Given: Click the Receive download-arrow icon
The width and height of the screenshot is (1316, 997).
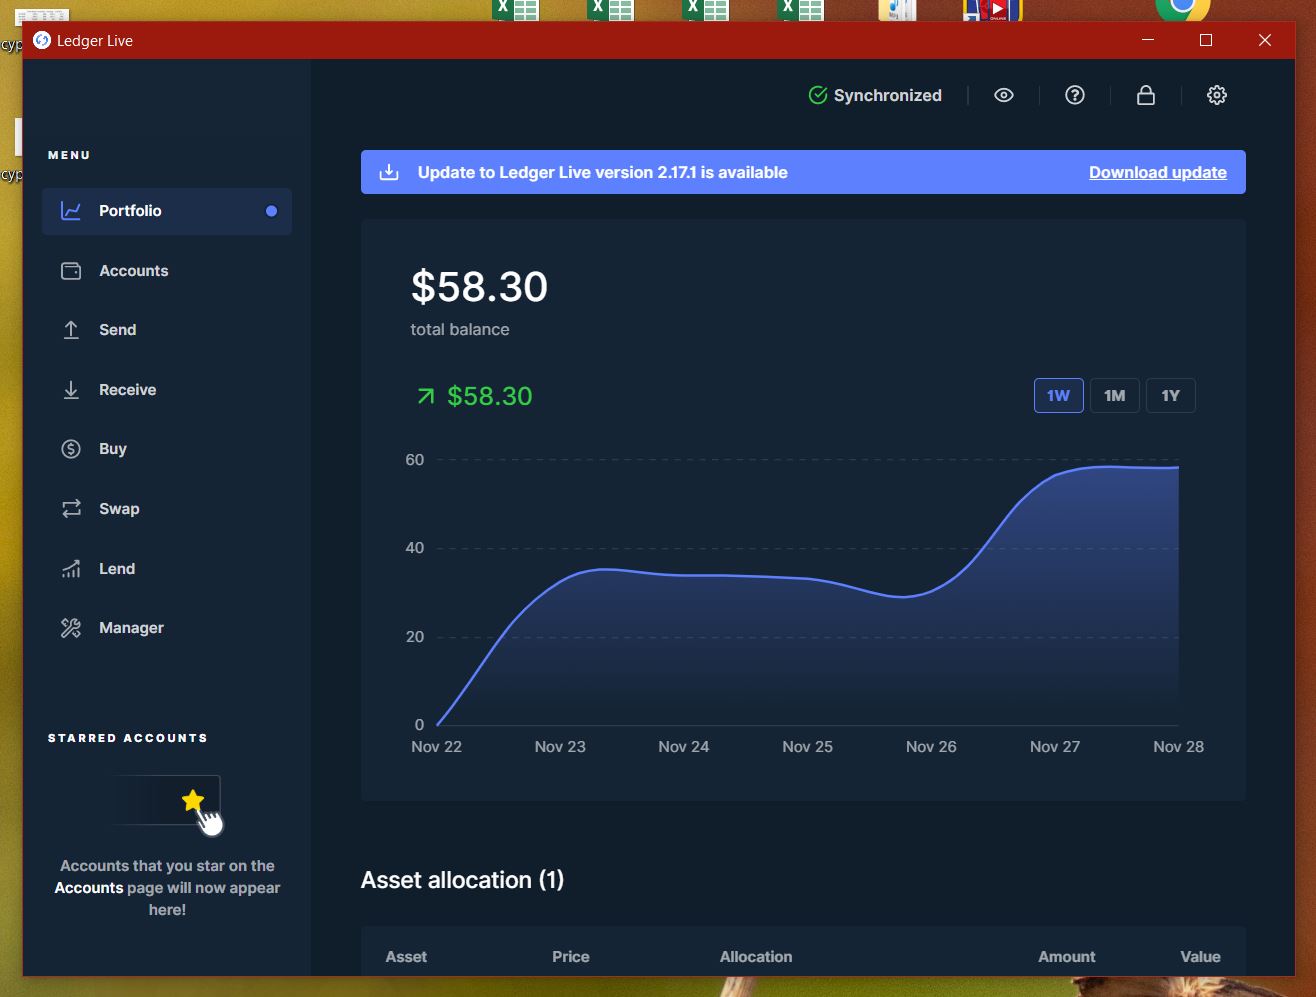Looking at the screenshot, I should [x=71, y=390].
